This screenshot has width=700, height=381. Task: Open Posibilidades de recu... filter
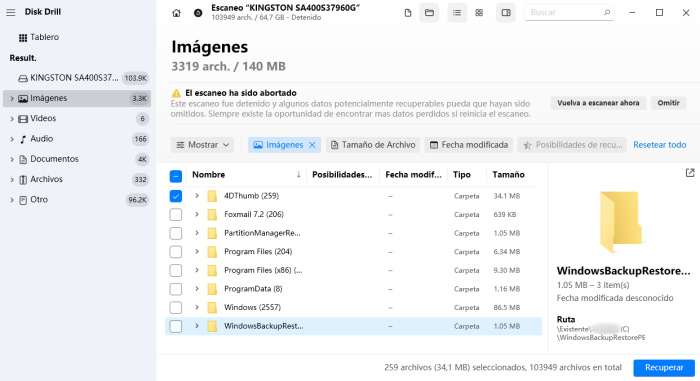point(572,145)
